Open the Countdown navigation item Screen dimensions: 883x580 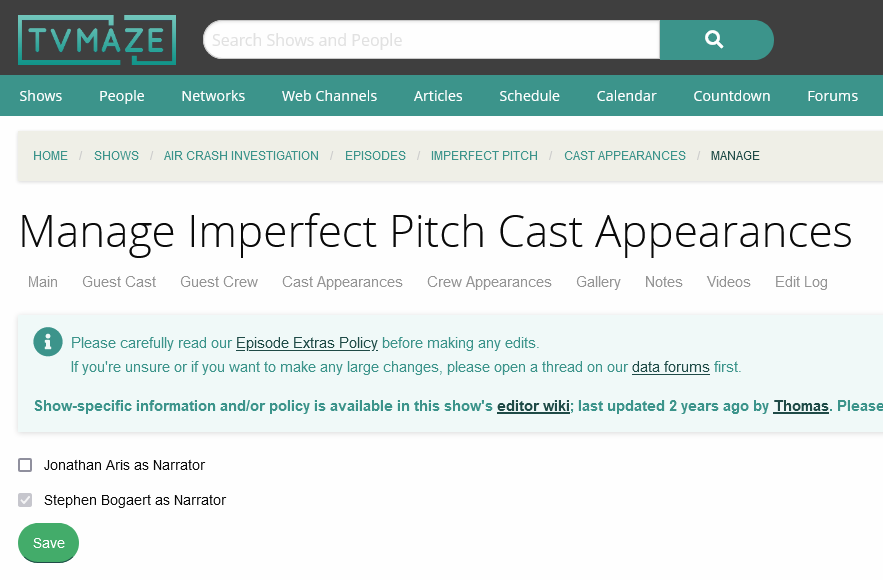pyautogui.click(x=732, y=96)
